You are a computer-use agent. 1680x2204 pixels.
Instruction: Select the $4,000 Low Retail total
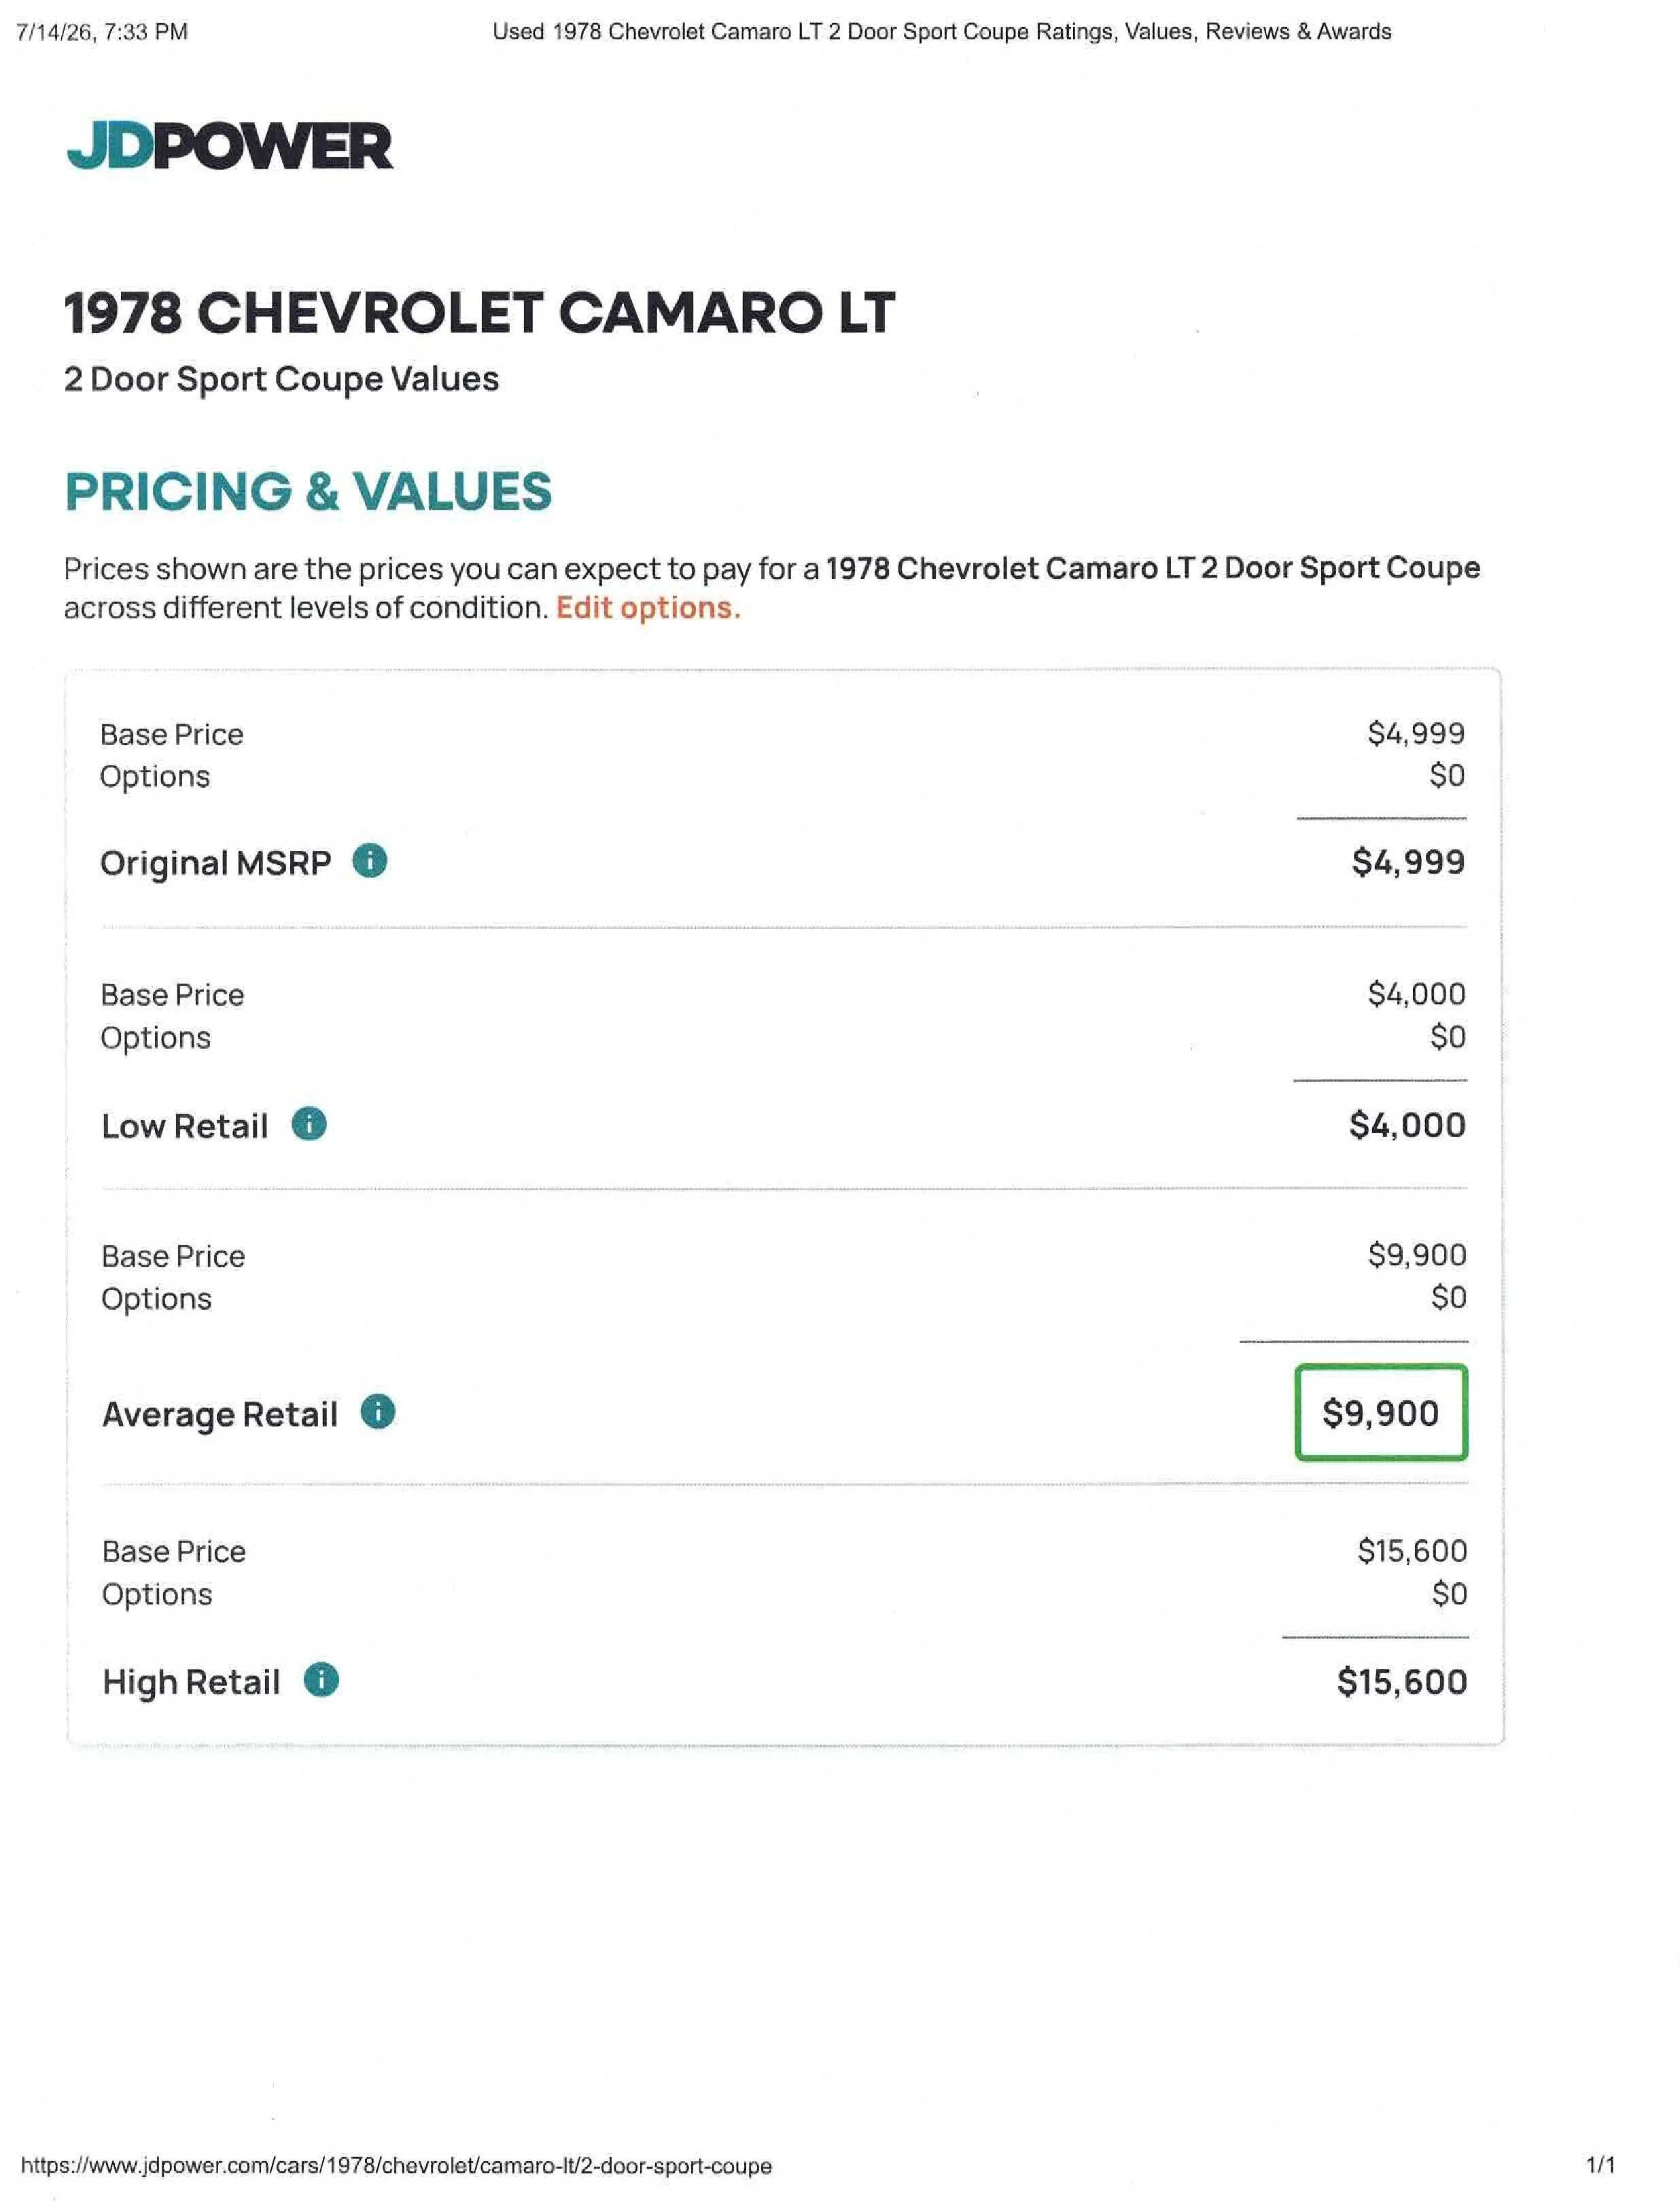tap(1407, 1125)
